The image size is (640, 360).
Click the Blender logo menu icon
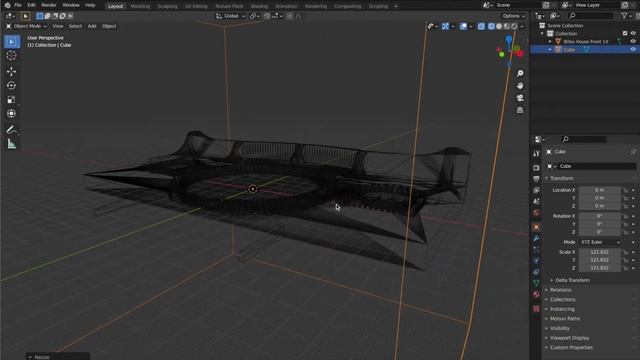point(7,5)
